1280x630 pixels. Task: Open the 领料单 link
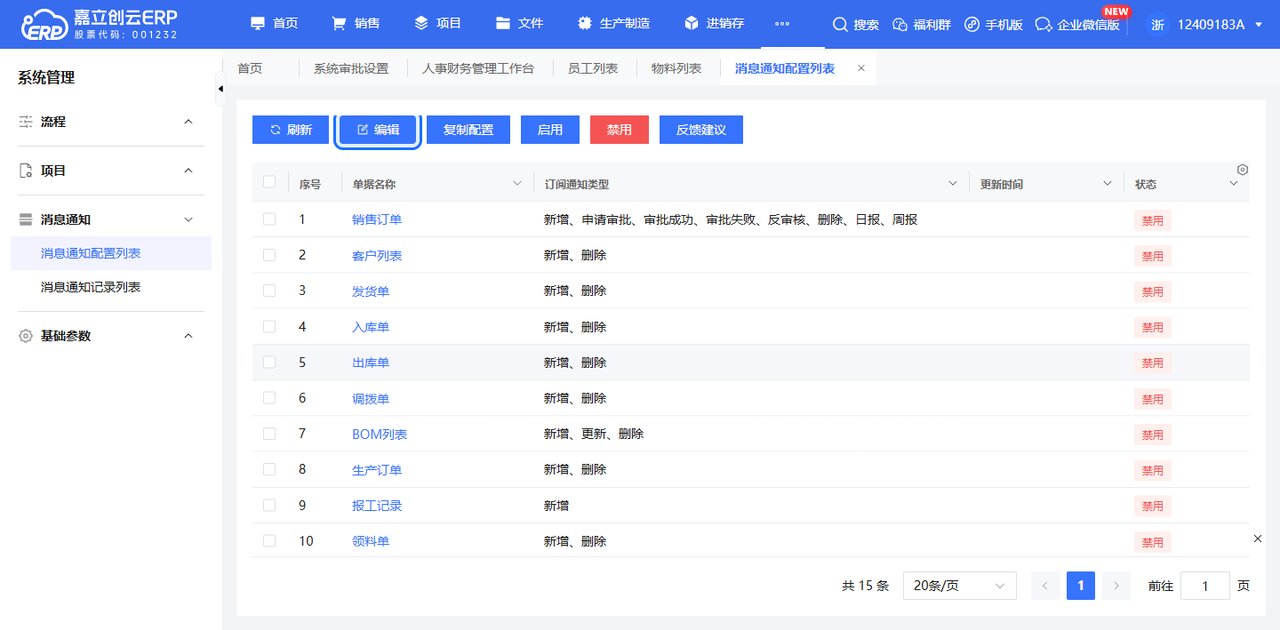pyautogui.click(x=371, y=541)
